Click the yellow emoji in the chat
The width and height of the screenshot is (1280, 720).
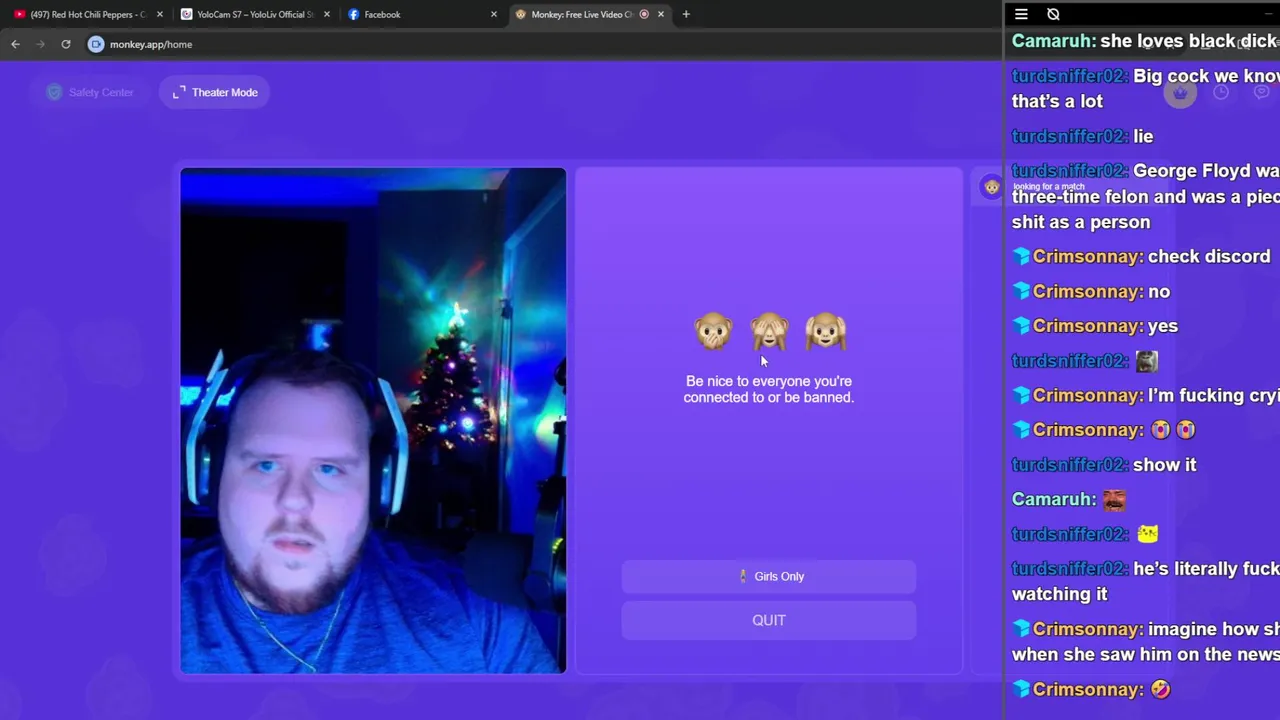pos(1147,534)
